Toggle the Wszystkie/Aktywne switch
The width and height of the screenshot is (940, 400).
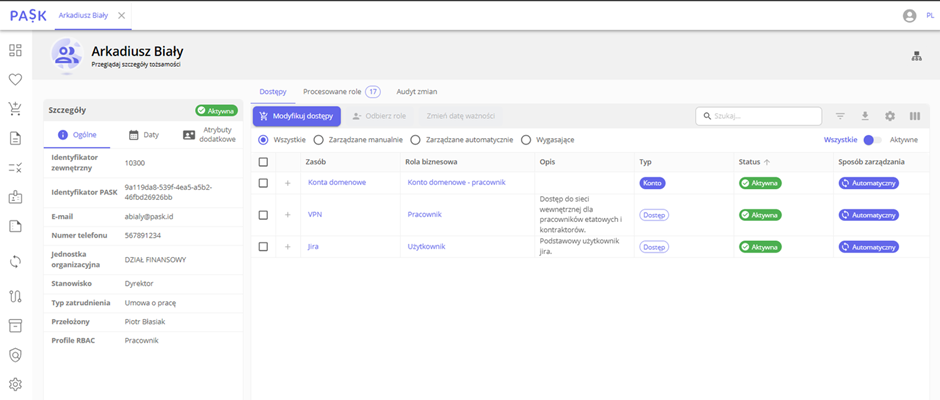point(872,140)
